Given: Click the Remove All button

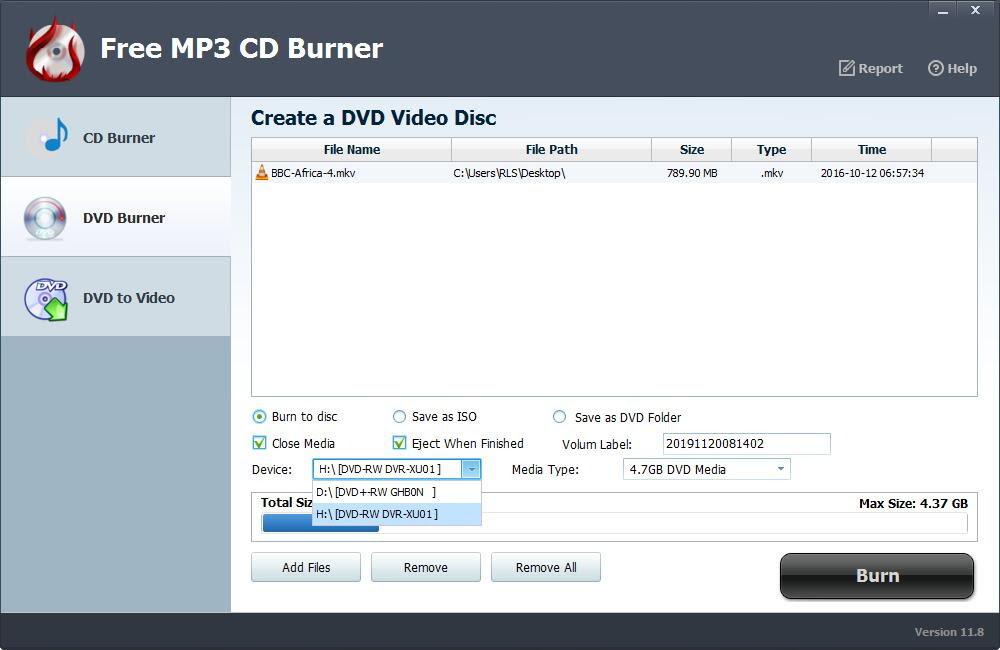Looking at the screenshot, I should point(546,567).
